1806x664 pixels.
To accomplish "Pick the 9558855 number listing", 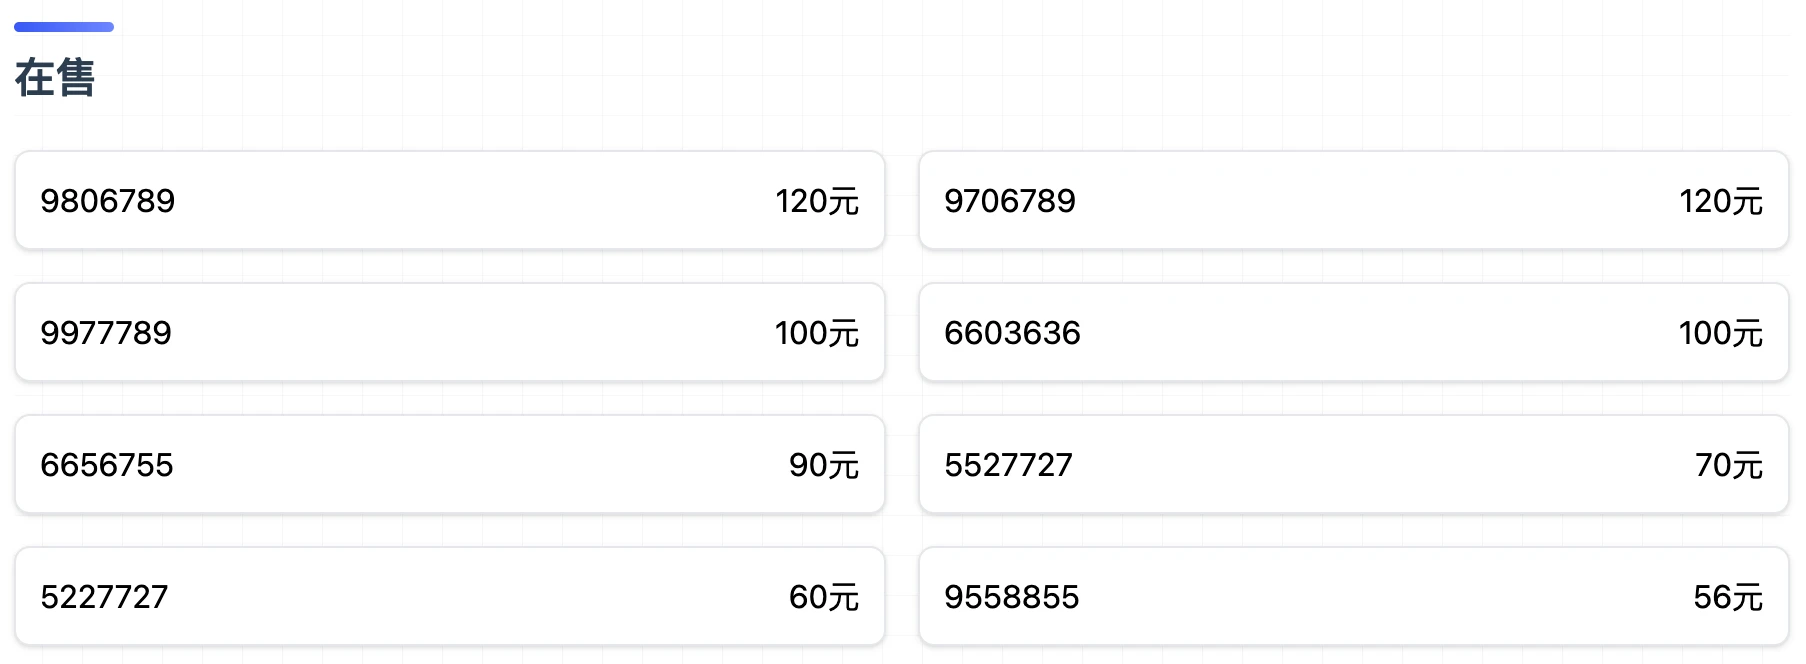I will pyautogui.click(x=1354, y=596).
